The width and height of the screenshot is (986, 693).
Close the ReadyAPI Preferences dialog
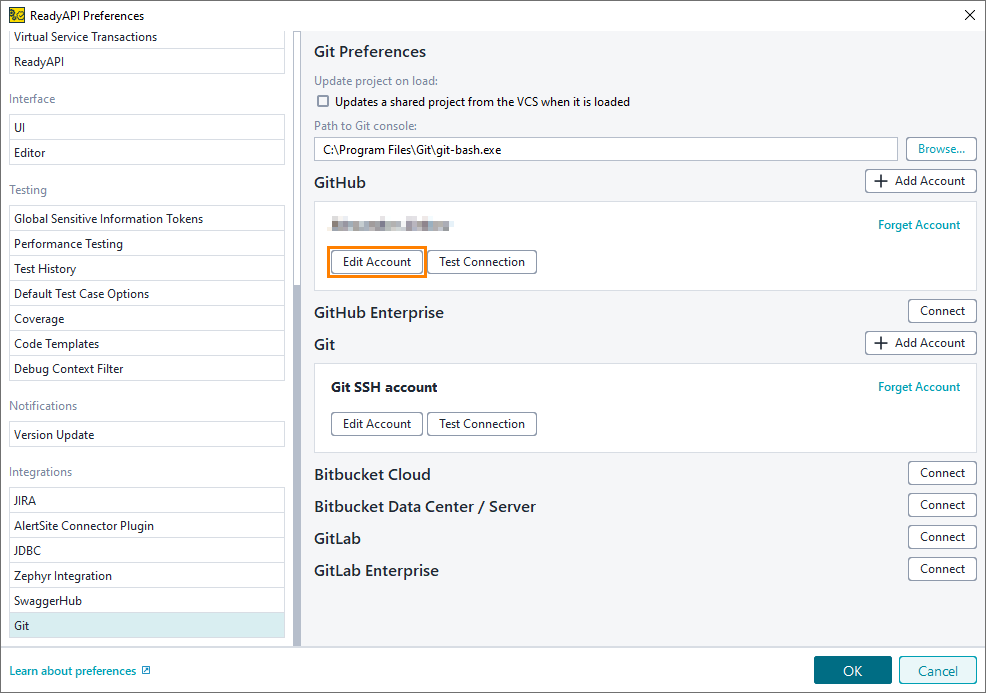[x=968, y=15]
